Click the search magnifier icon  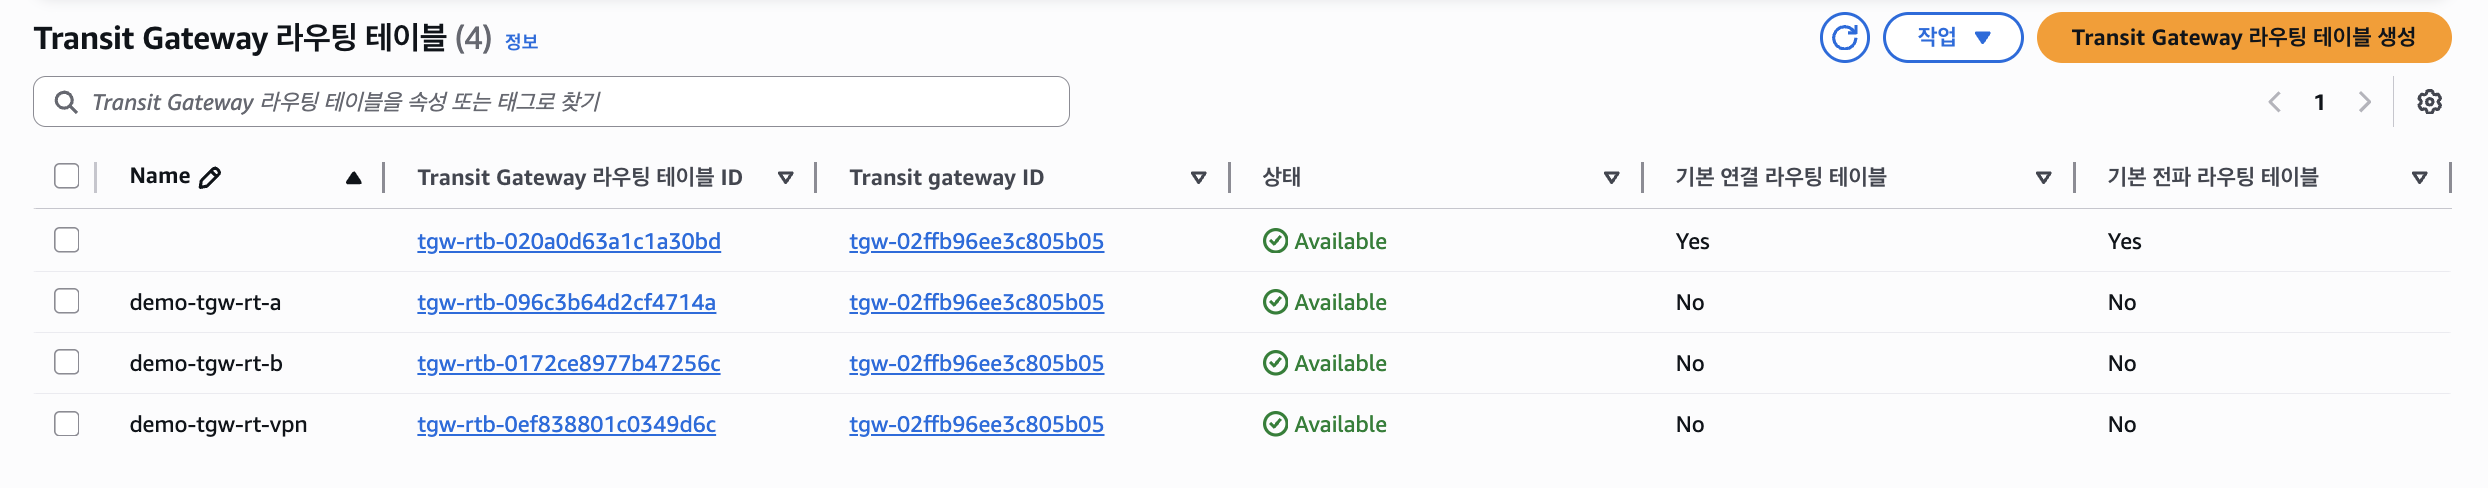click(66, 102)
